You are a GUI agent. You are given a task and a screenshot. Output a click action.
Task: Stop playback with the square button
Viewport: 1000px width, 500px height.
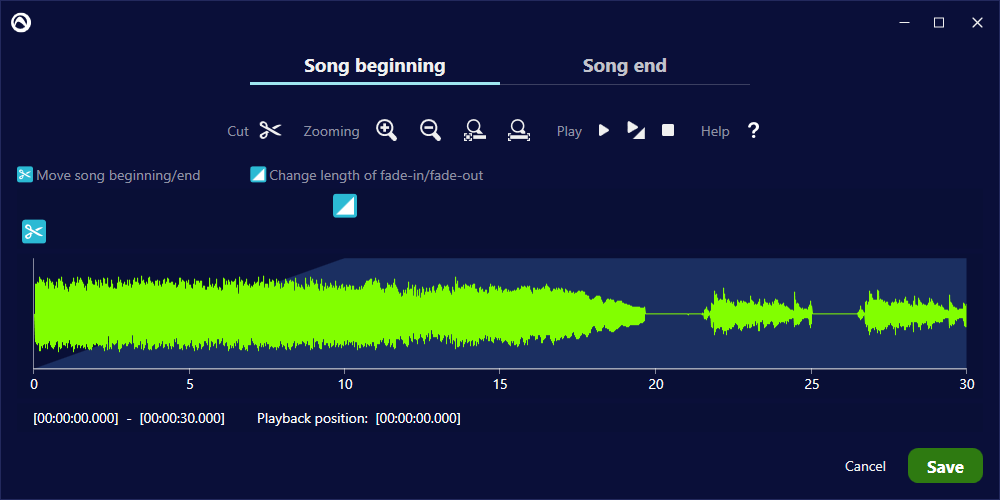[668, 131]
